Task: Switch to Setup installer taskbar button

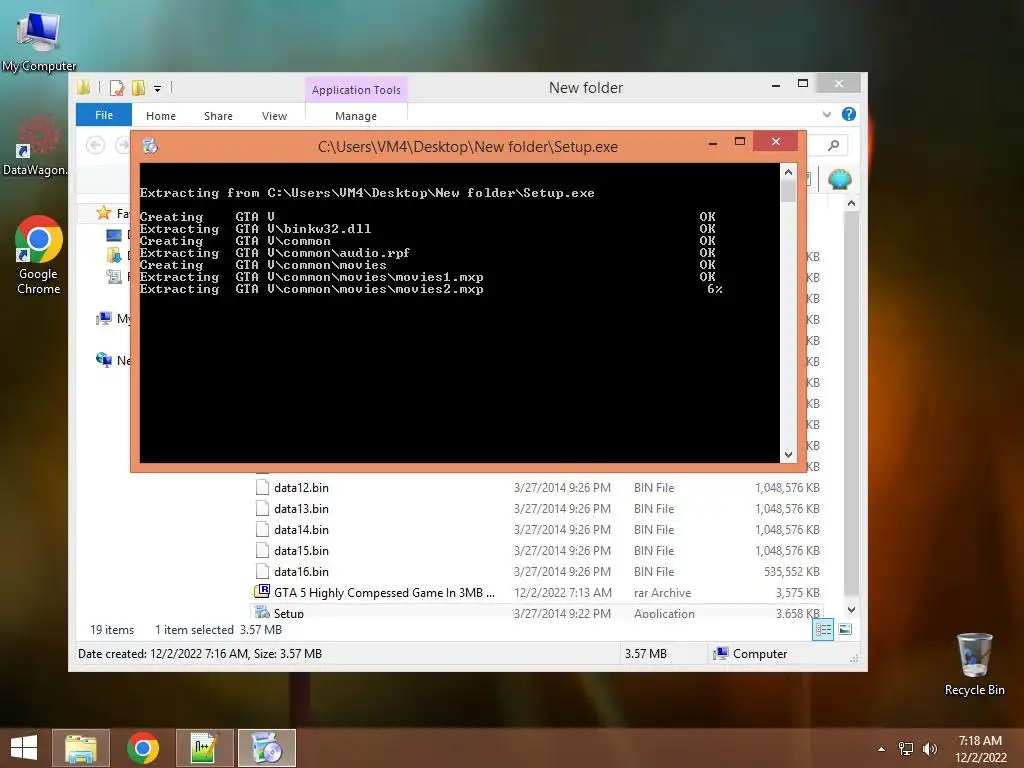Action: point(266,748)
